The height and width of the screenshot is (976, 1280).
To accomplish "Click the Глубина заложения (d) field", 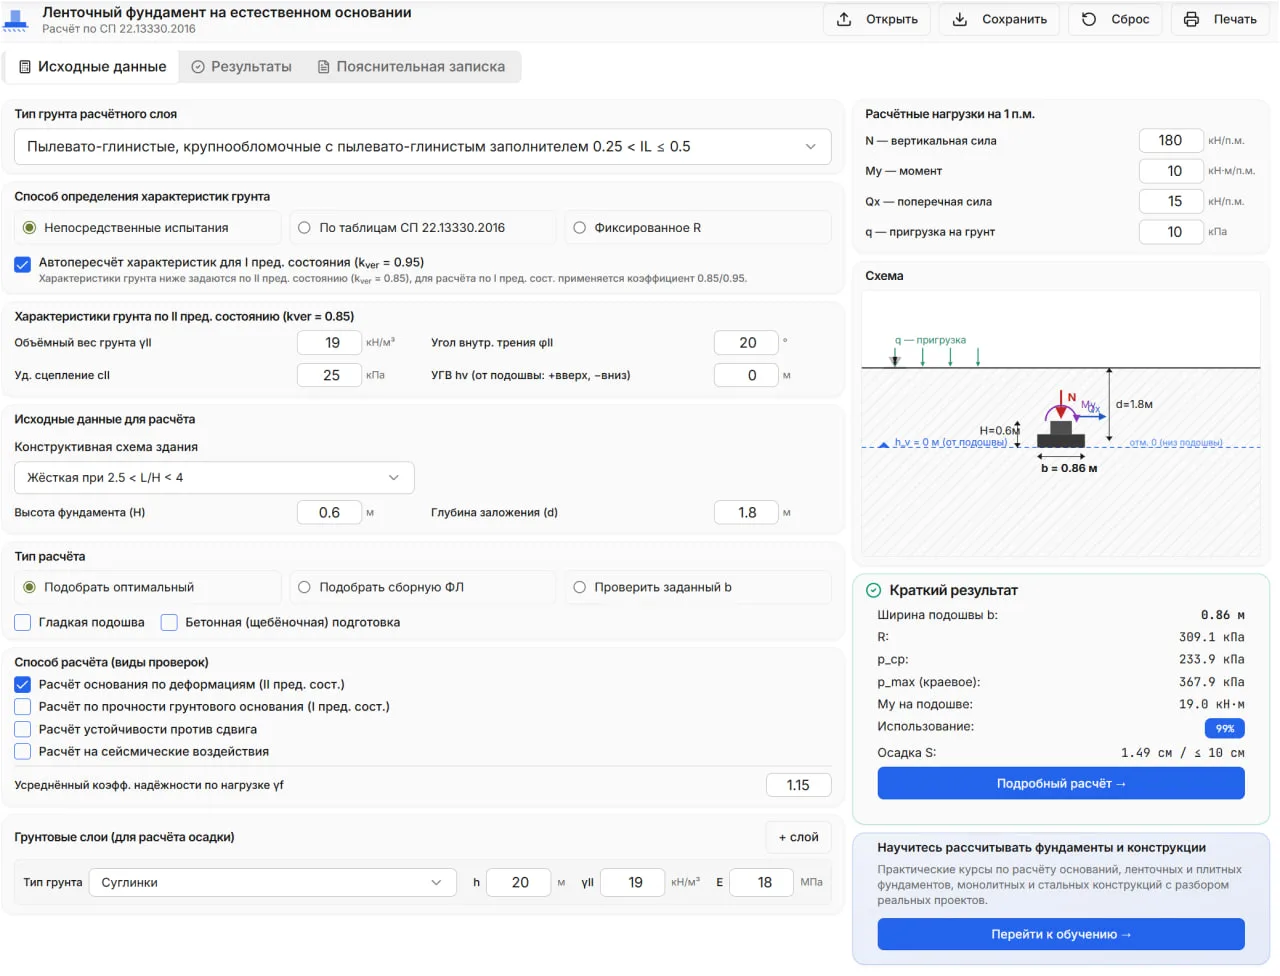I will pyautogui.click(x=746, y=513).
